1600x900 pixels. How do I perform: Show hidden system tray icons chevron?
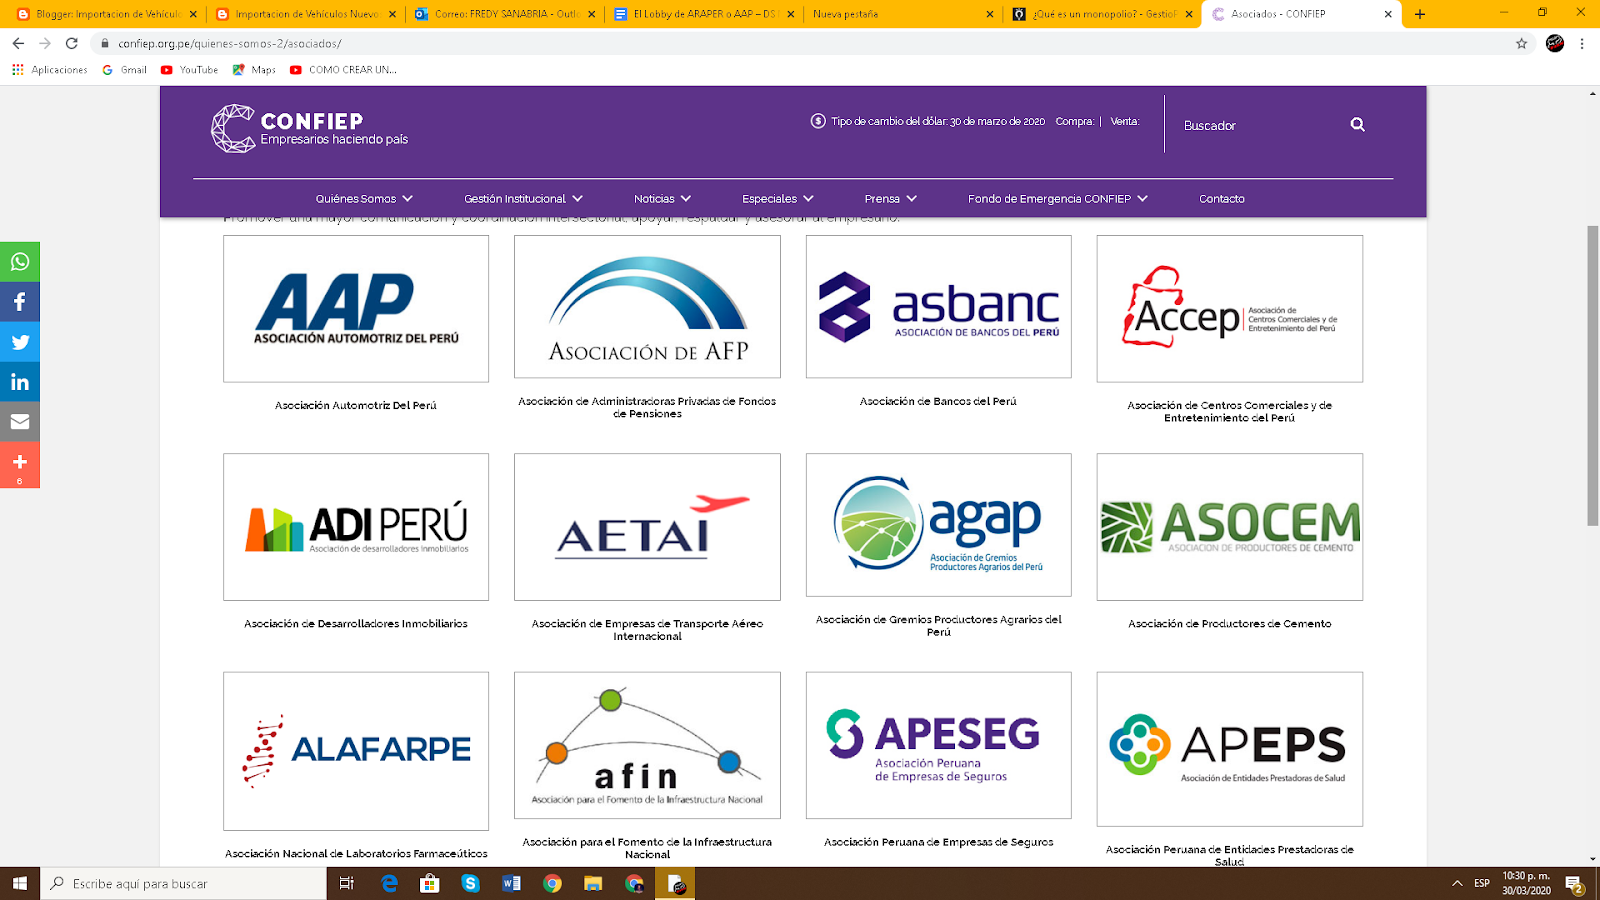pyautogui.click(x=1457, y=883)
